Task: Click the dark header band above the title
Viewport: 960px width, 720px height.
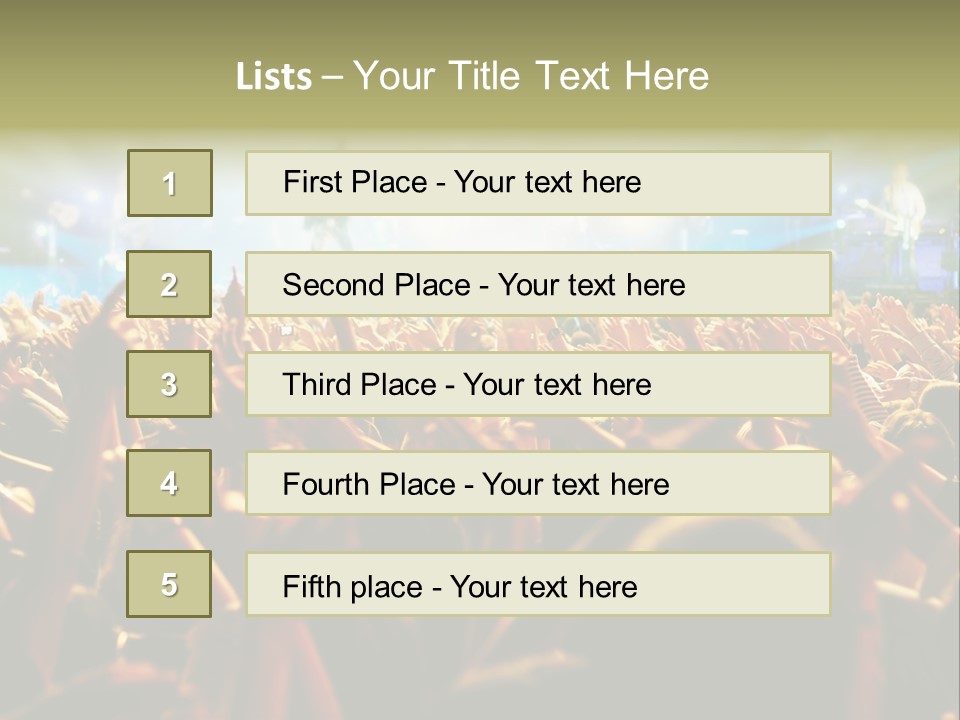Action: [480, 20]
